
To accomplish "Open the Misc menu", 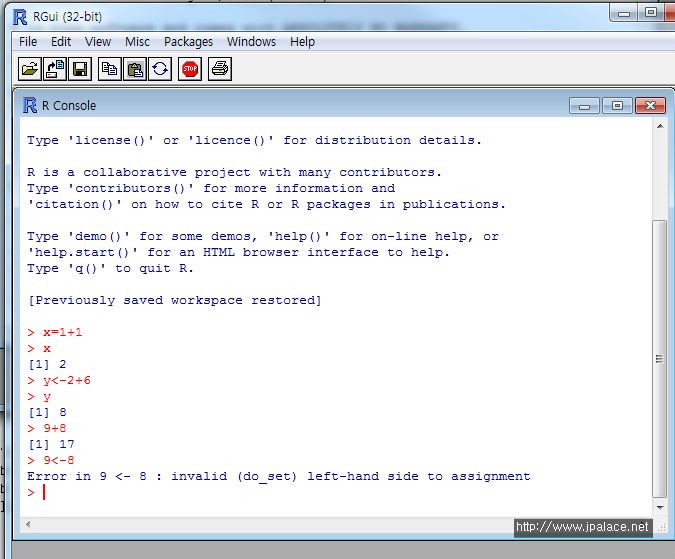I will pyautogui.click(x=137, y=42).
